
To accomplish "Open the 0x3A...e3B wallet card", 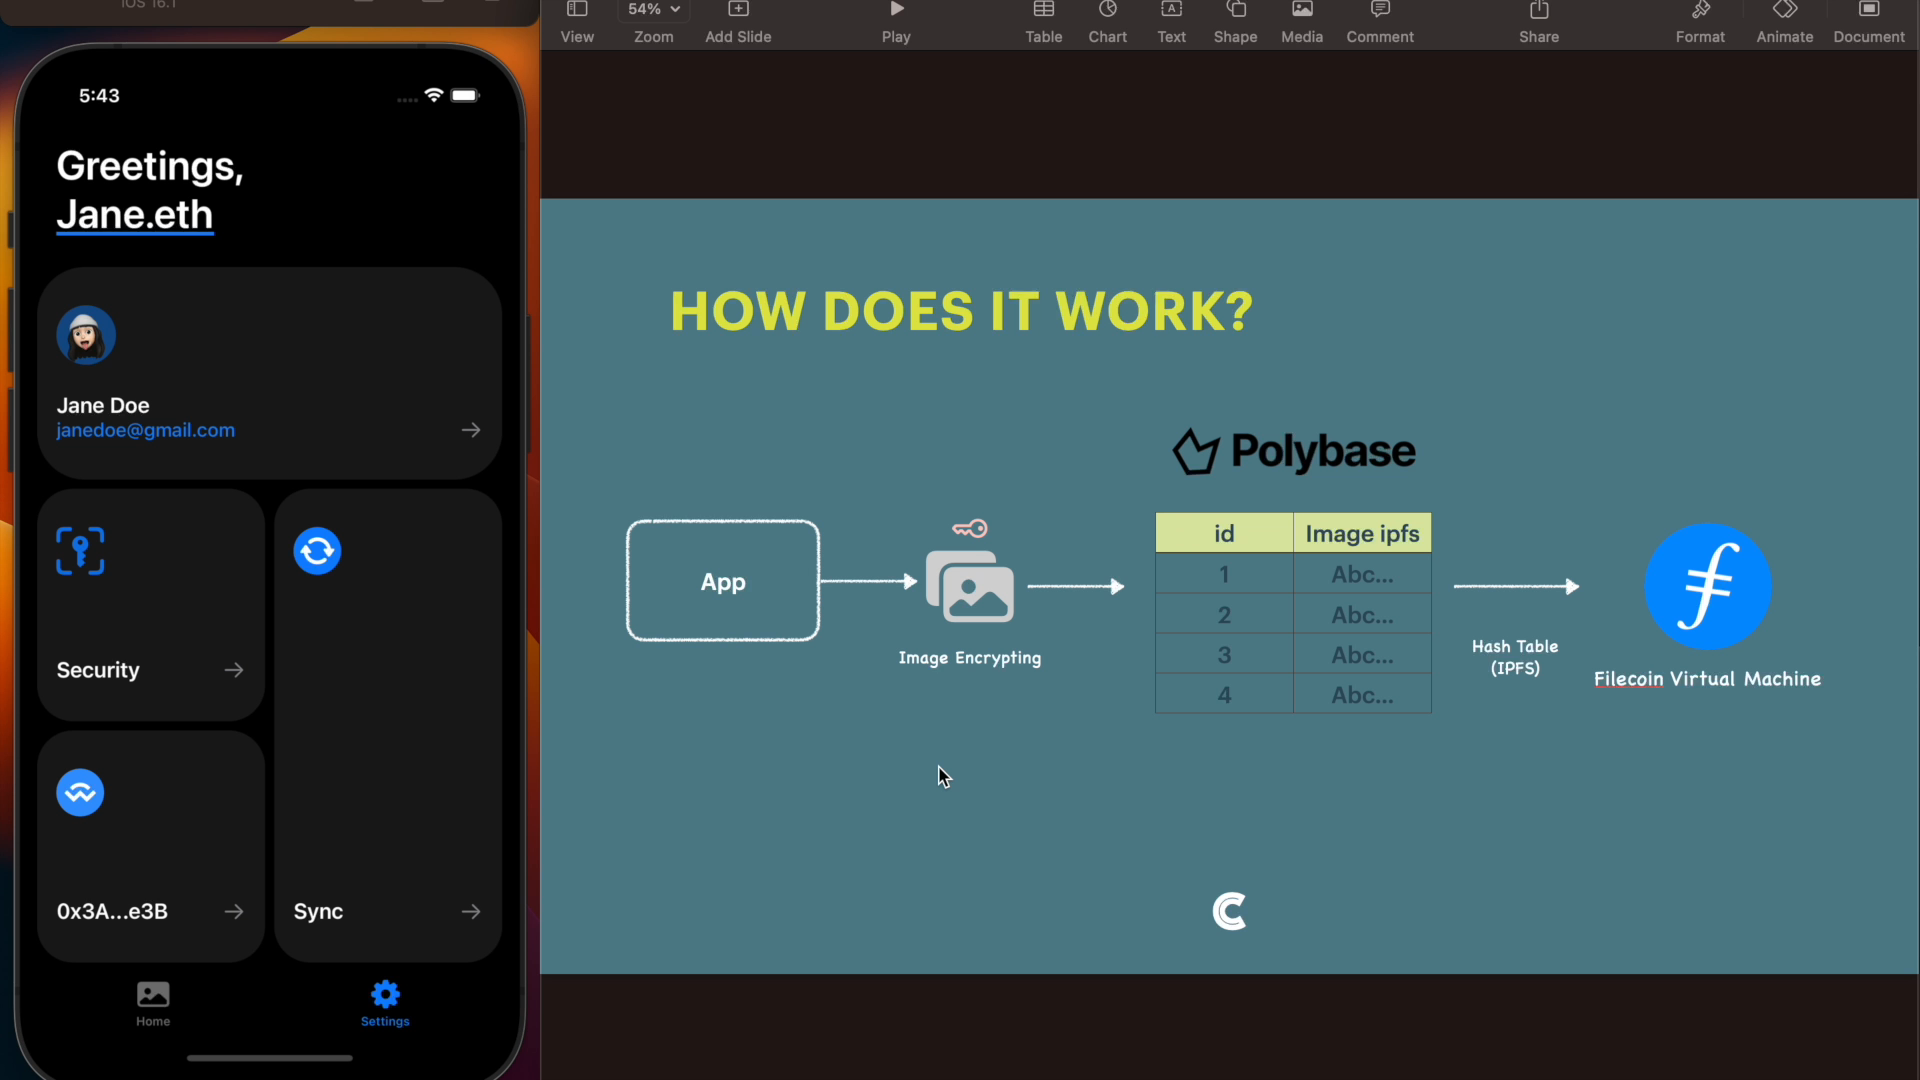I will 151,847.
